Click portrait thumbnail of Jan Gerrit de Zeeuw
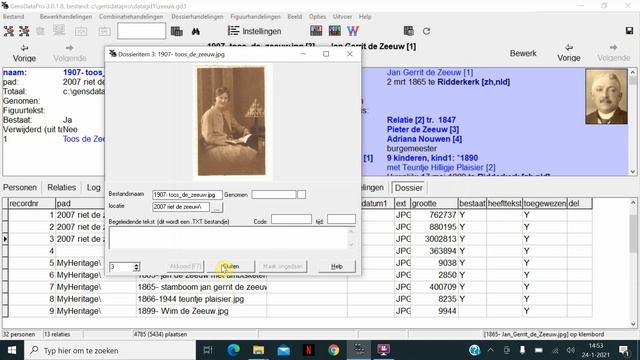640x360 pixels. coord(606,97)
